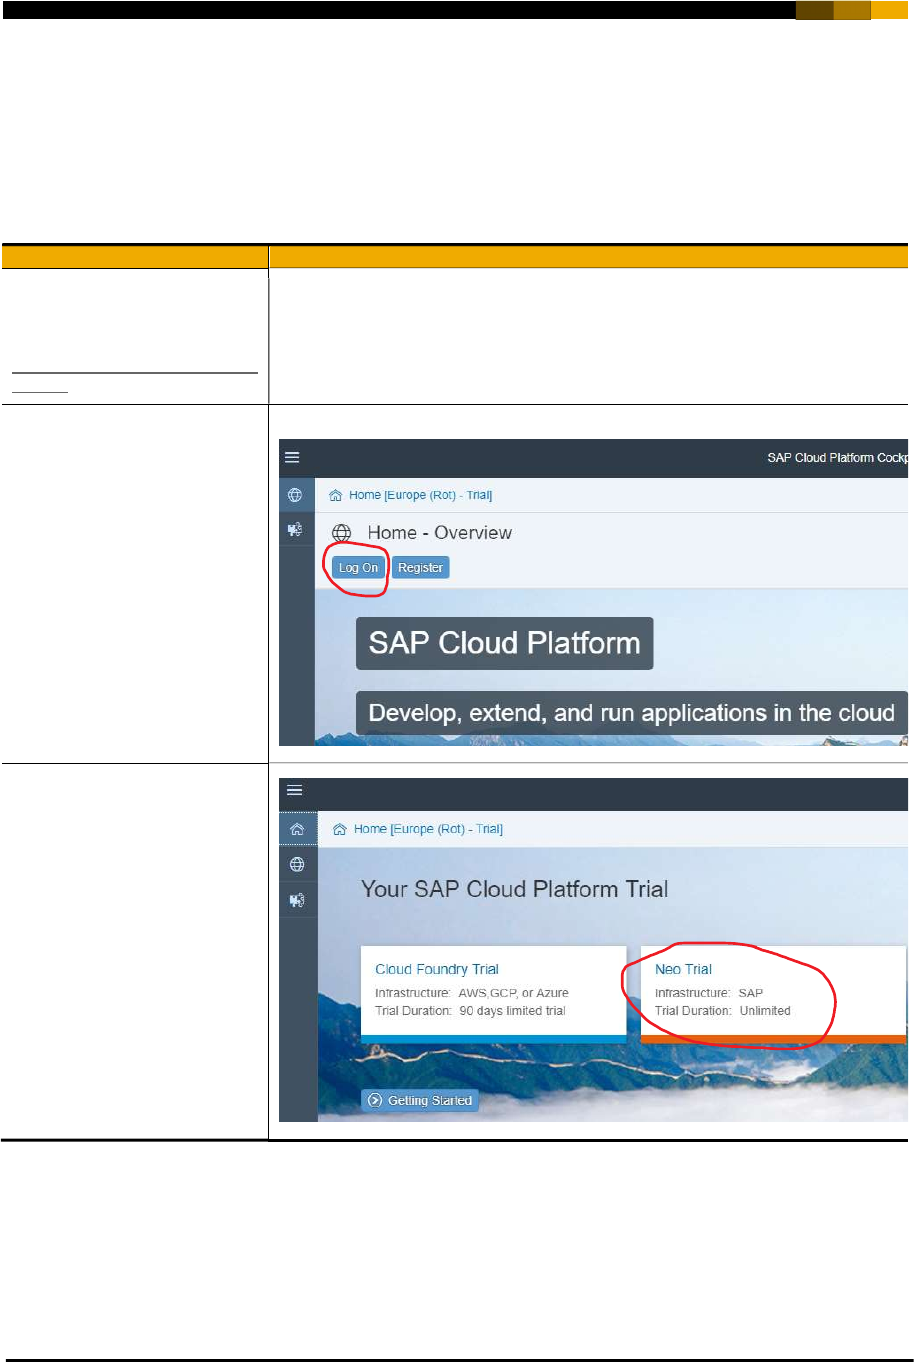This screenshot has height=1362, width=914.
Task: Click the sidebar icon under the globe in Trial page screenshot
Action: click(x=297, y=900)
